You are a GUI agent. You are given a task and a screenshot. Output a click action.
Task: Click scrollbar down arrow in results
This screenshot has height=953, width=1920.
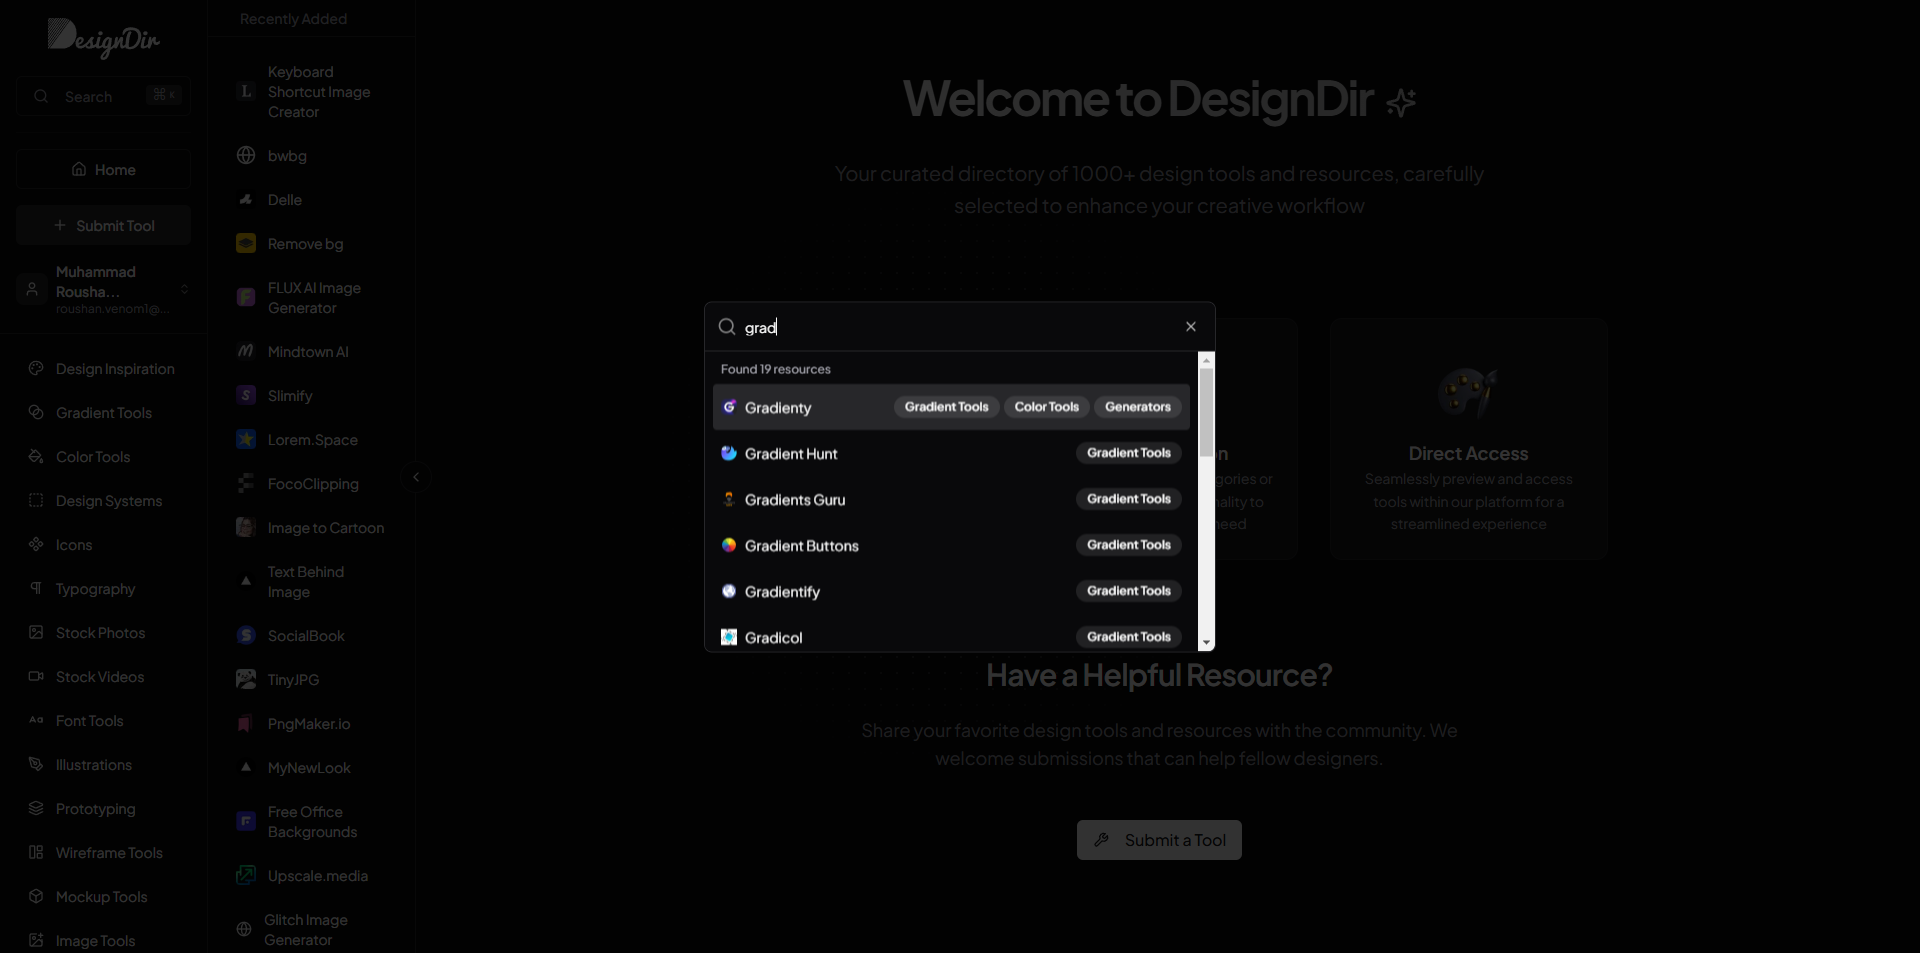(x=1206, y=643)
